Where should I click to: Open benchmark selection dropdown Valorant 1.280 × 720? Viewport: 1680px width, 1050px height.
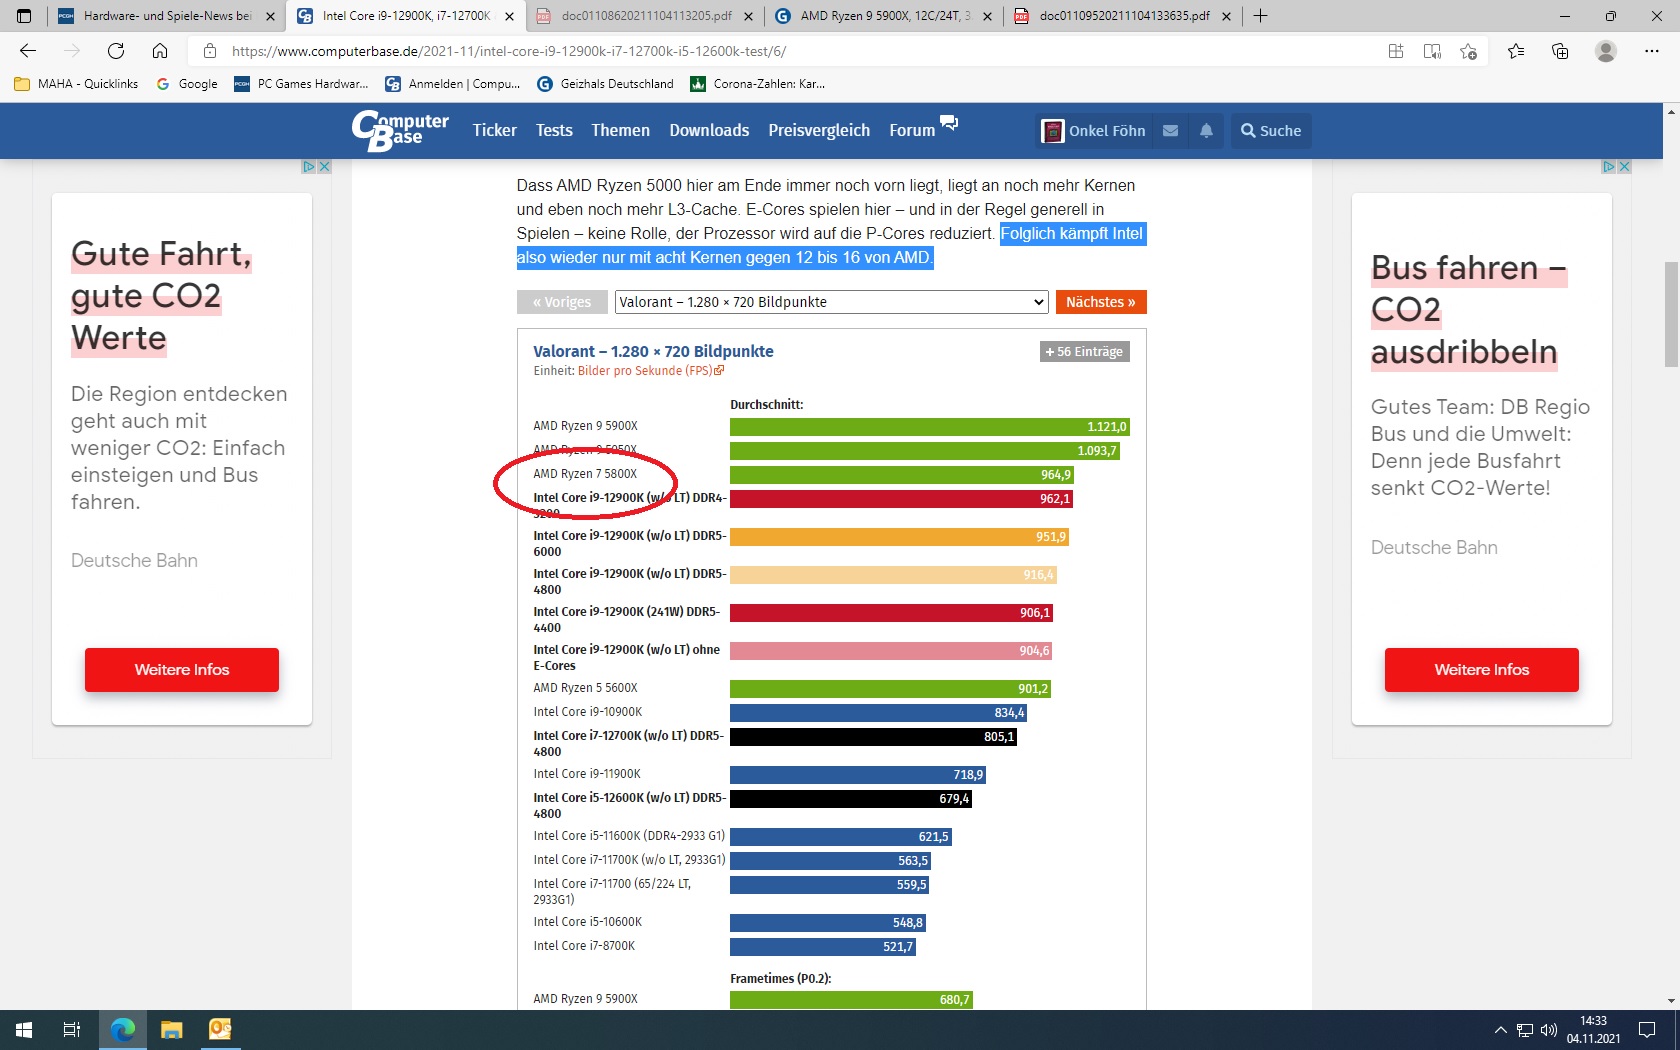831,302
